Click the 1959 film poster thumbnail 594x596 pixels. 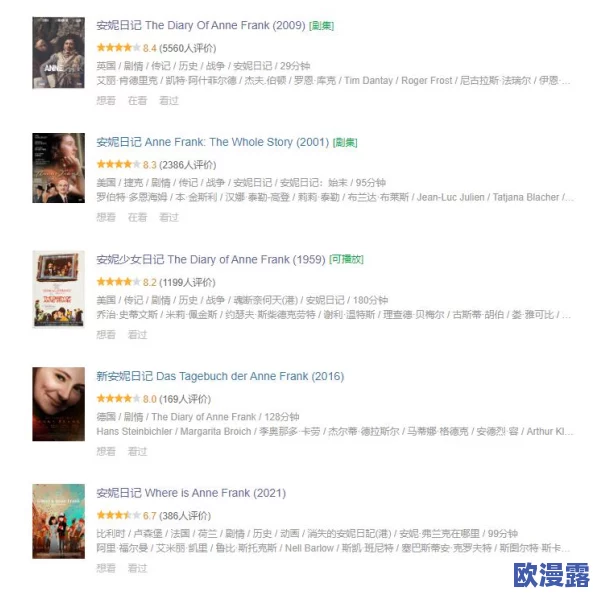point(59,289)
